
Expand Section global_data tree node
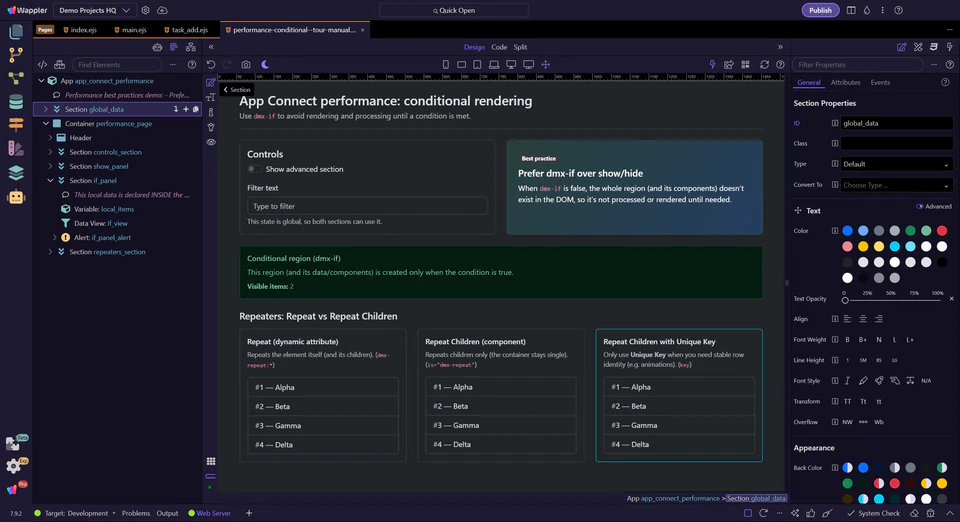pos(45,109)
